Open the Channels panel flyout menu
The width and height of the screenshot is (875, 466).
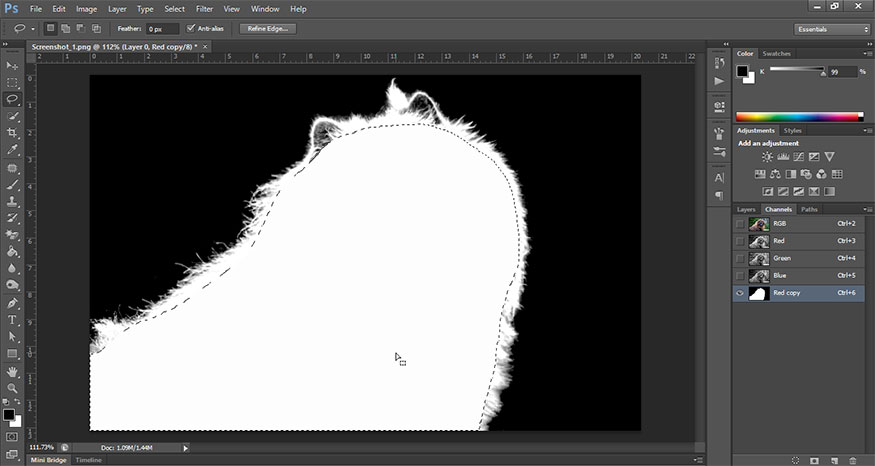click(868, 209)
